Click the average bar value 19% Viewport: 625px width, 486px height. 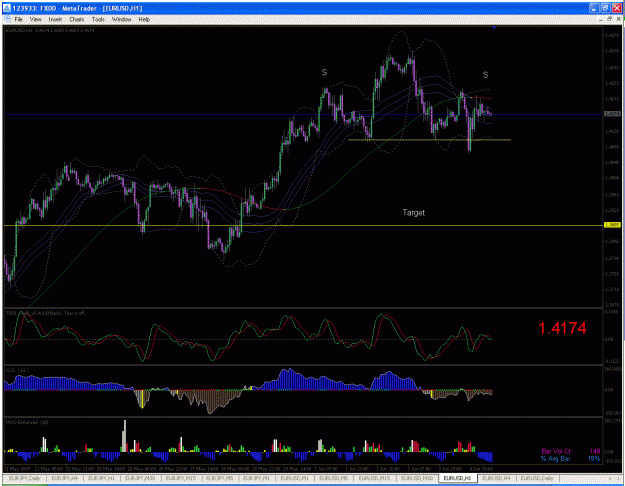coord(594,458)
